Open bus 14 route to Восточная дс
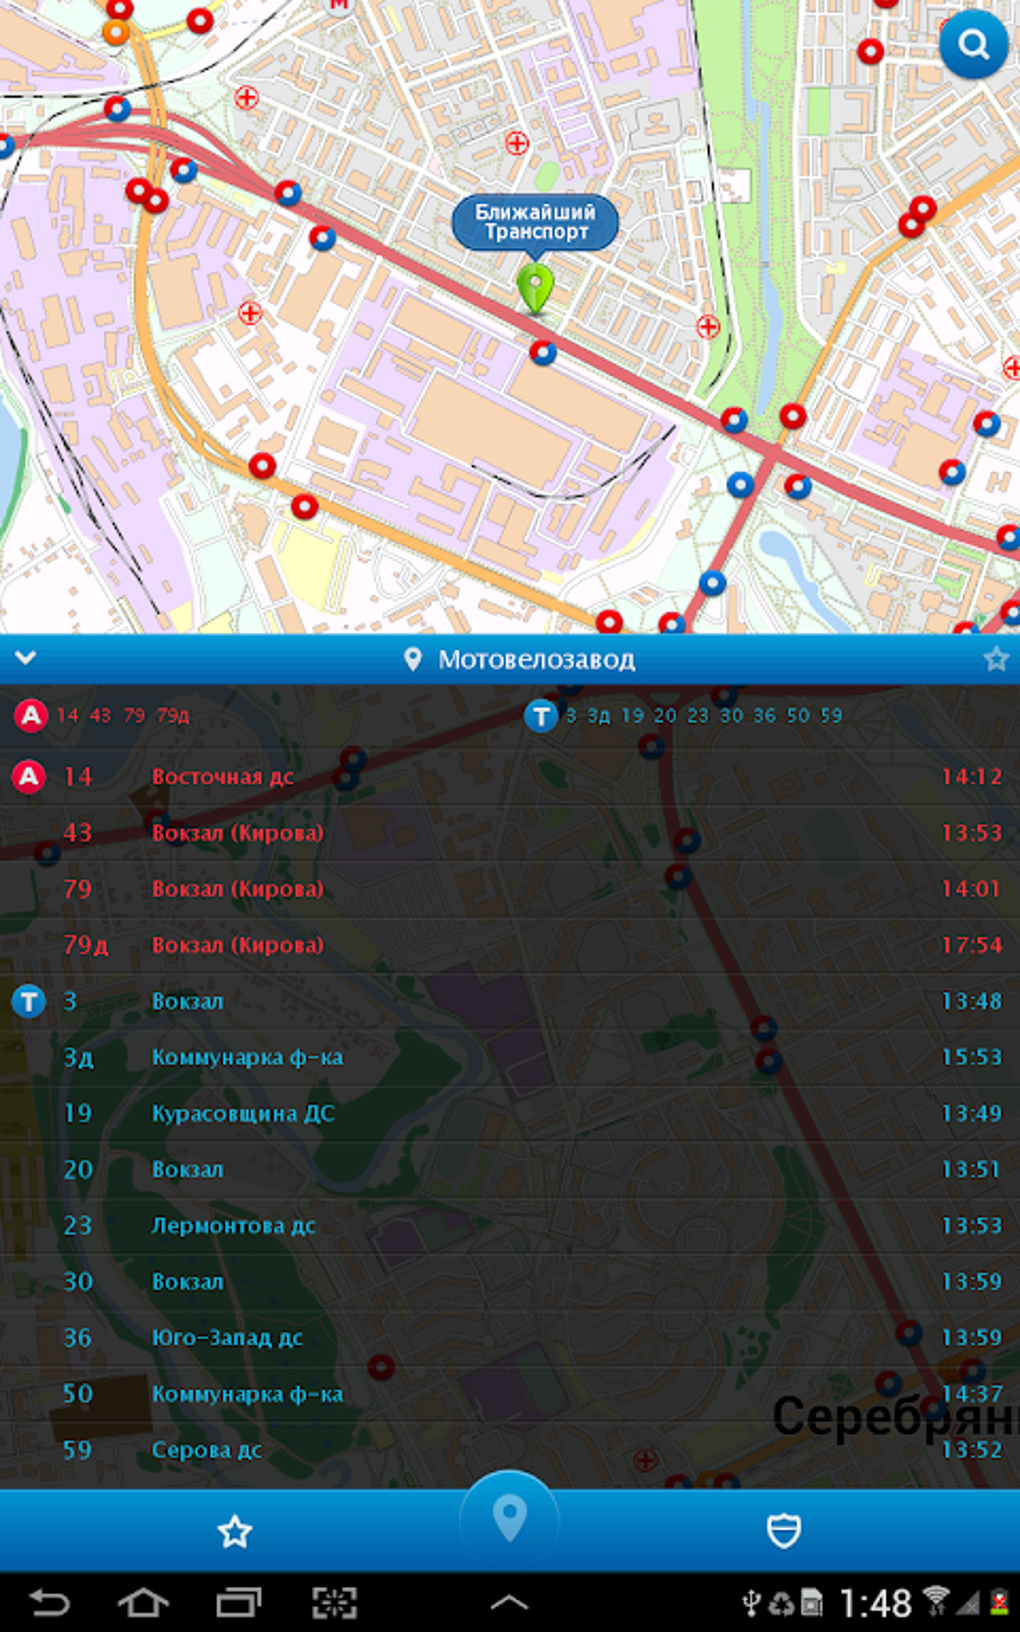The image size is (1020, 1632). pos(510,777)
